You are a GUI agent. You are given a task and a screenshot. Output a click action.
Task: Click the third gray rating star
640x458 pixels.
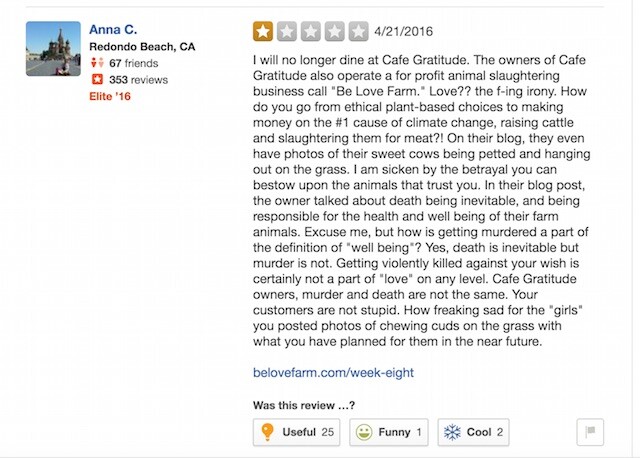[x=311, y=31]
